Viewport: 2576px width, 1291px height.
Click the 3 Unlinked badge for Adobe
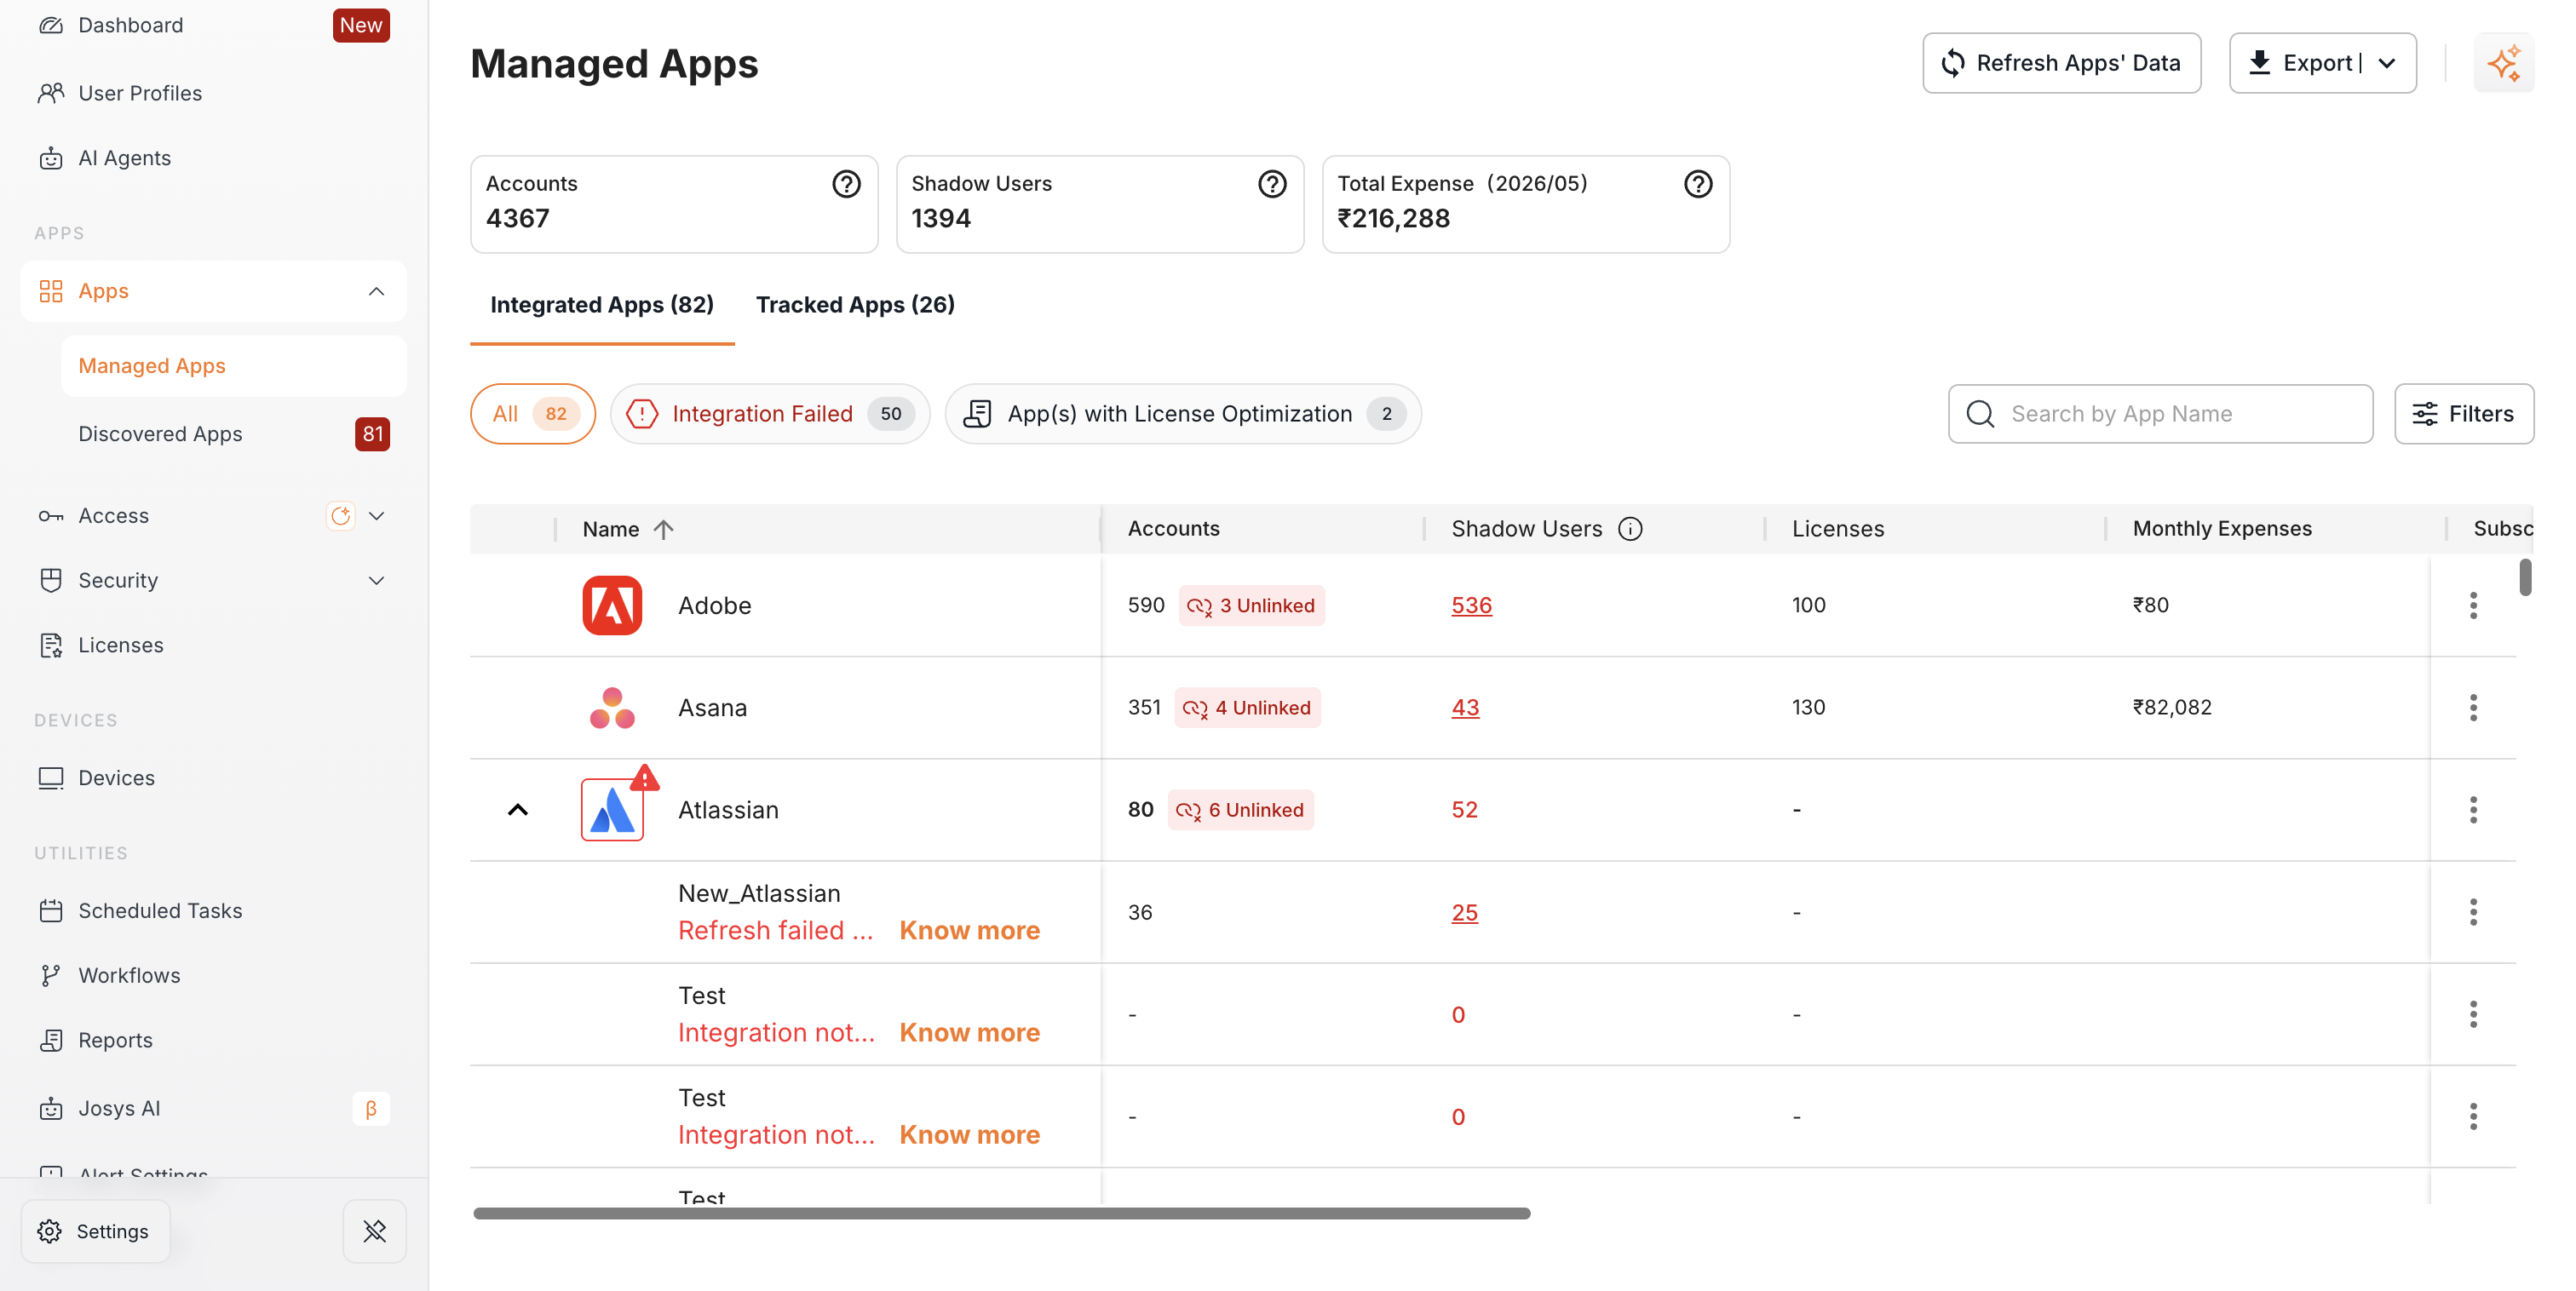coord(1252,606)
